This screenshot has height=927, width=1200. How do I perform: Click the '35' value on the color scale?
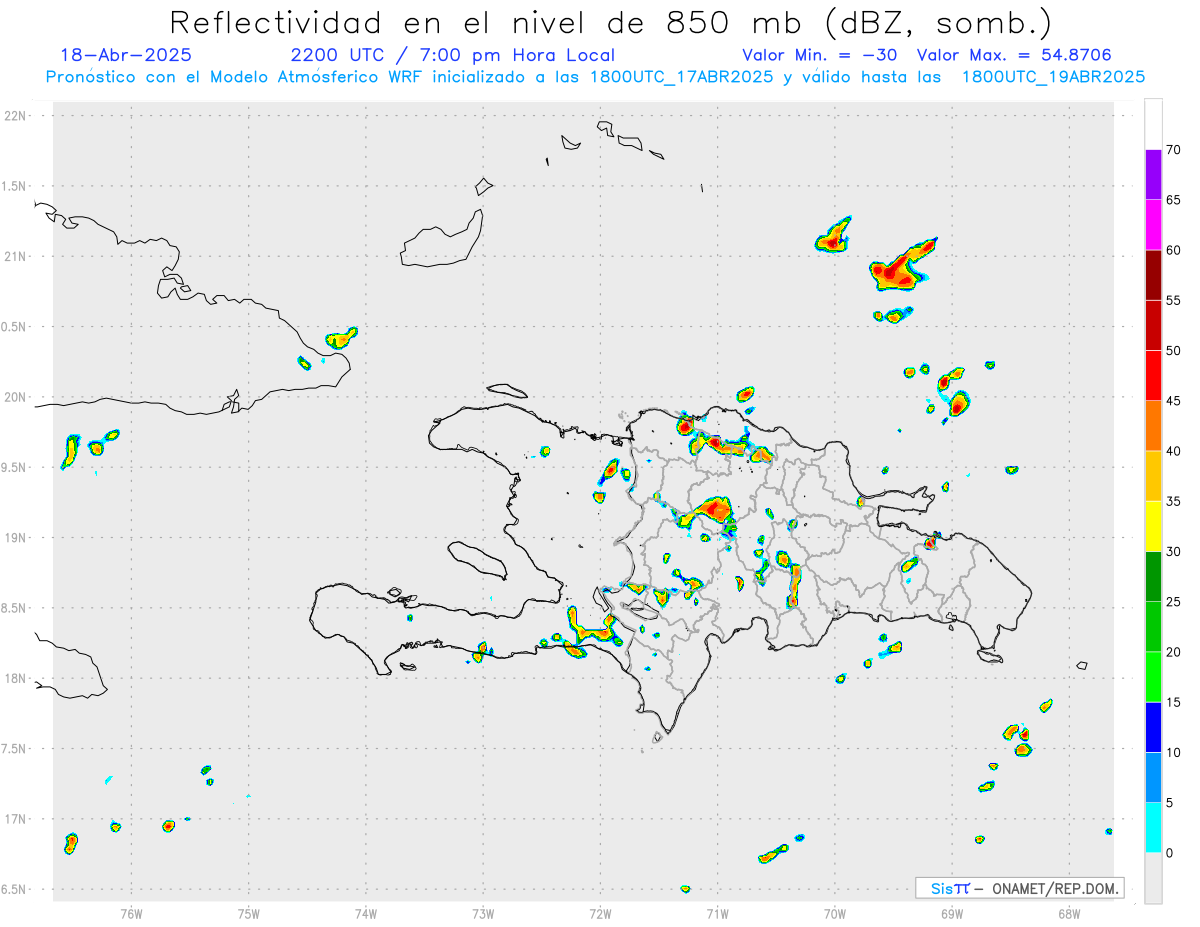coord(1173,502)
